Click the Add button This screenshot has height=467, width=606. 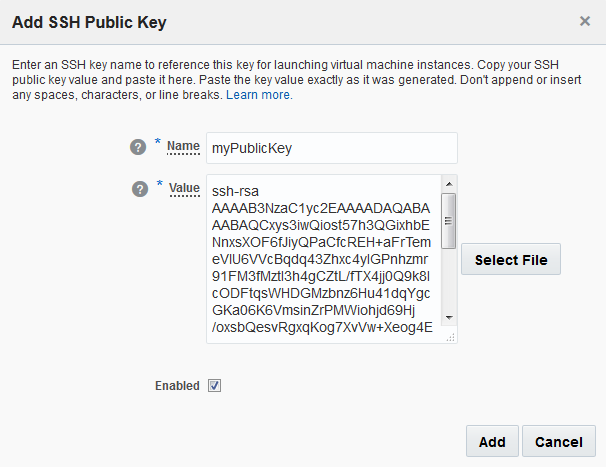pos(492,441)
